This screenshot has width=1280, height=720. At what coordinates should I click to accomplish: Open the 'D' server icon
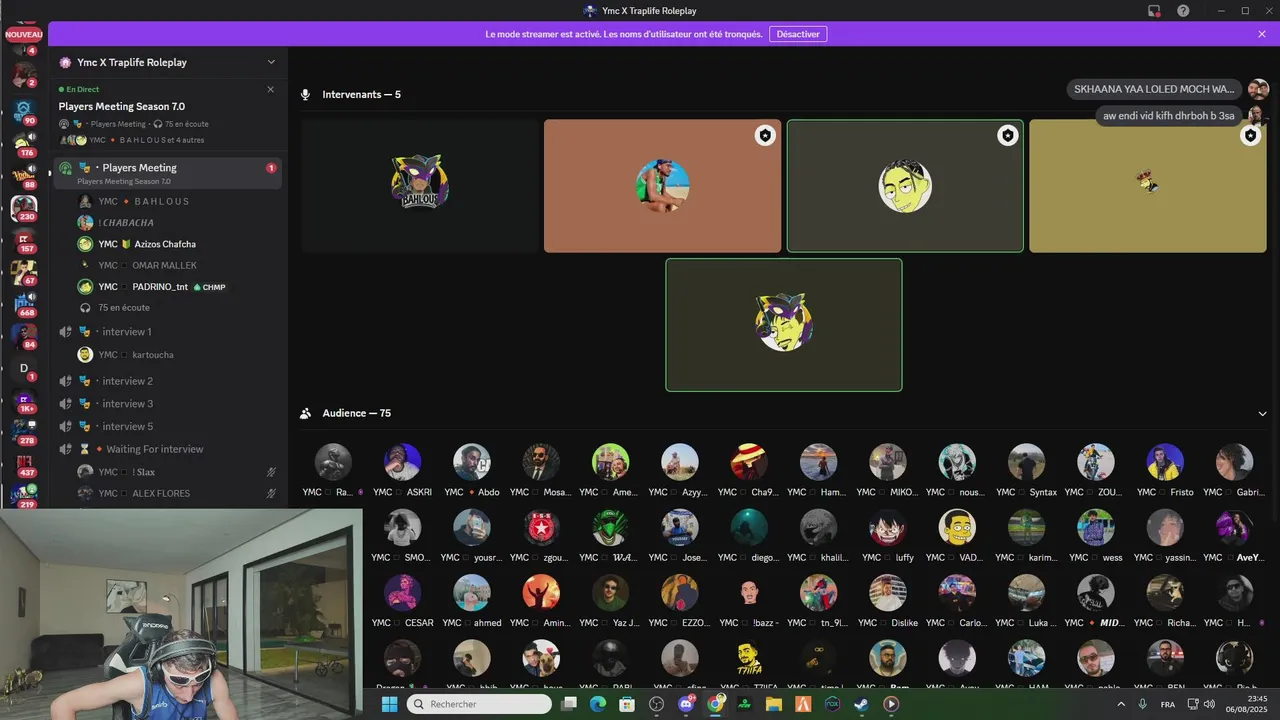point(24,368)
